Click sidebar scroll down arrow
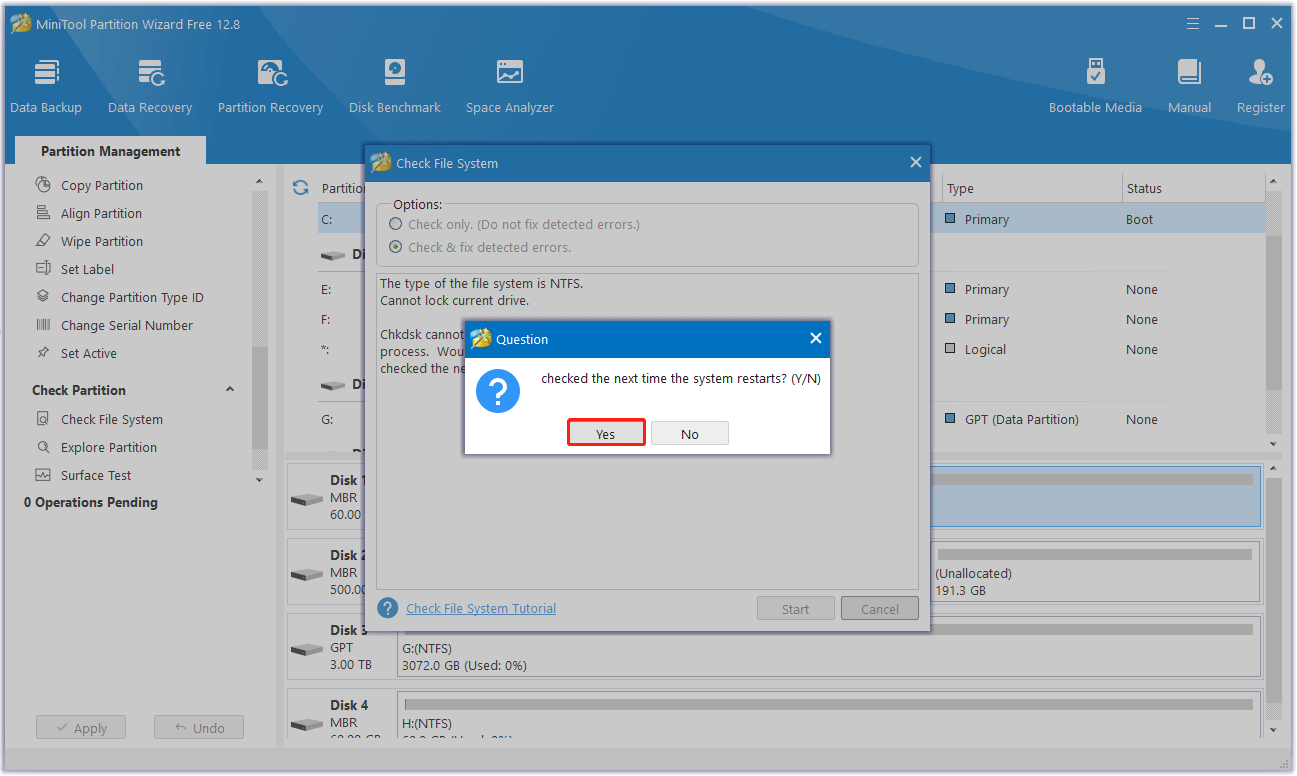 (x=259, y=480)
